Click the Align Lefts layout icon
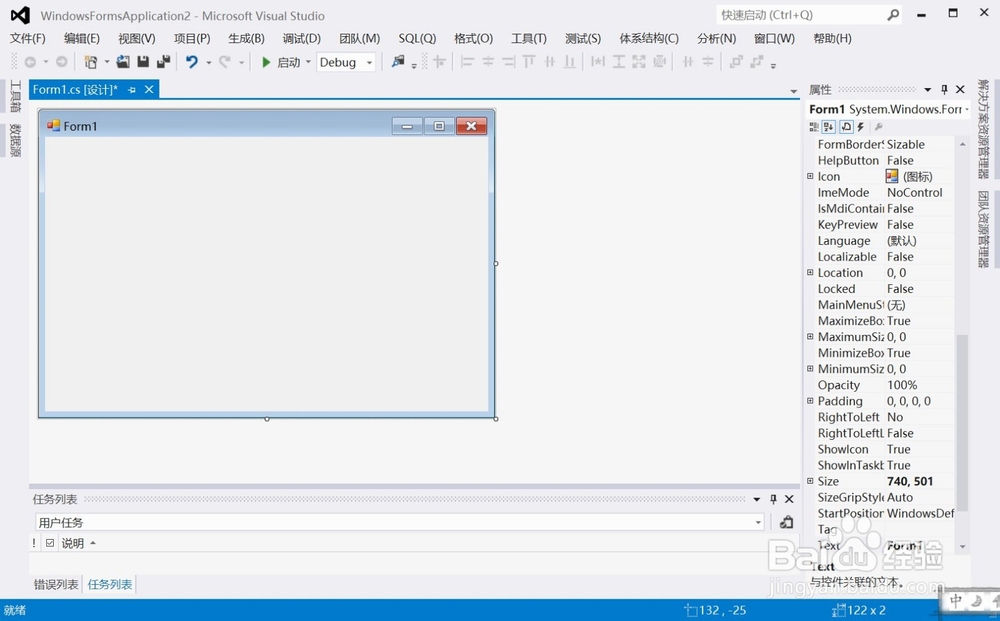This screenshot has width=1000, height=621. click(x=467, y=62)
